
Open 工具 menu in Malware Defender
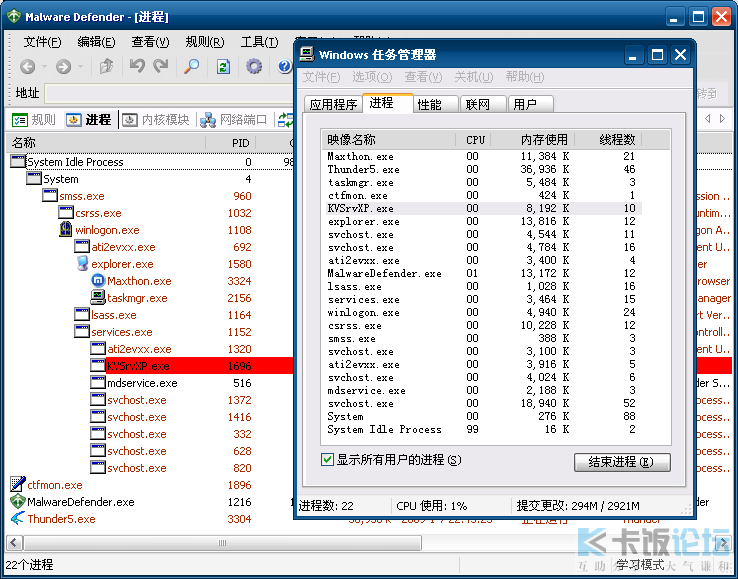259,42
